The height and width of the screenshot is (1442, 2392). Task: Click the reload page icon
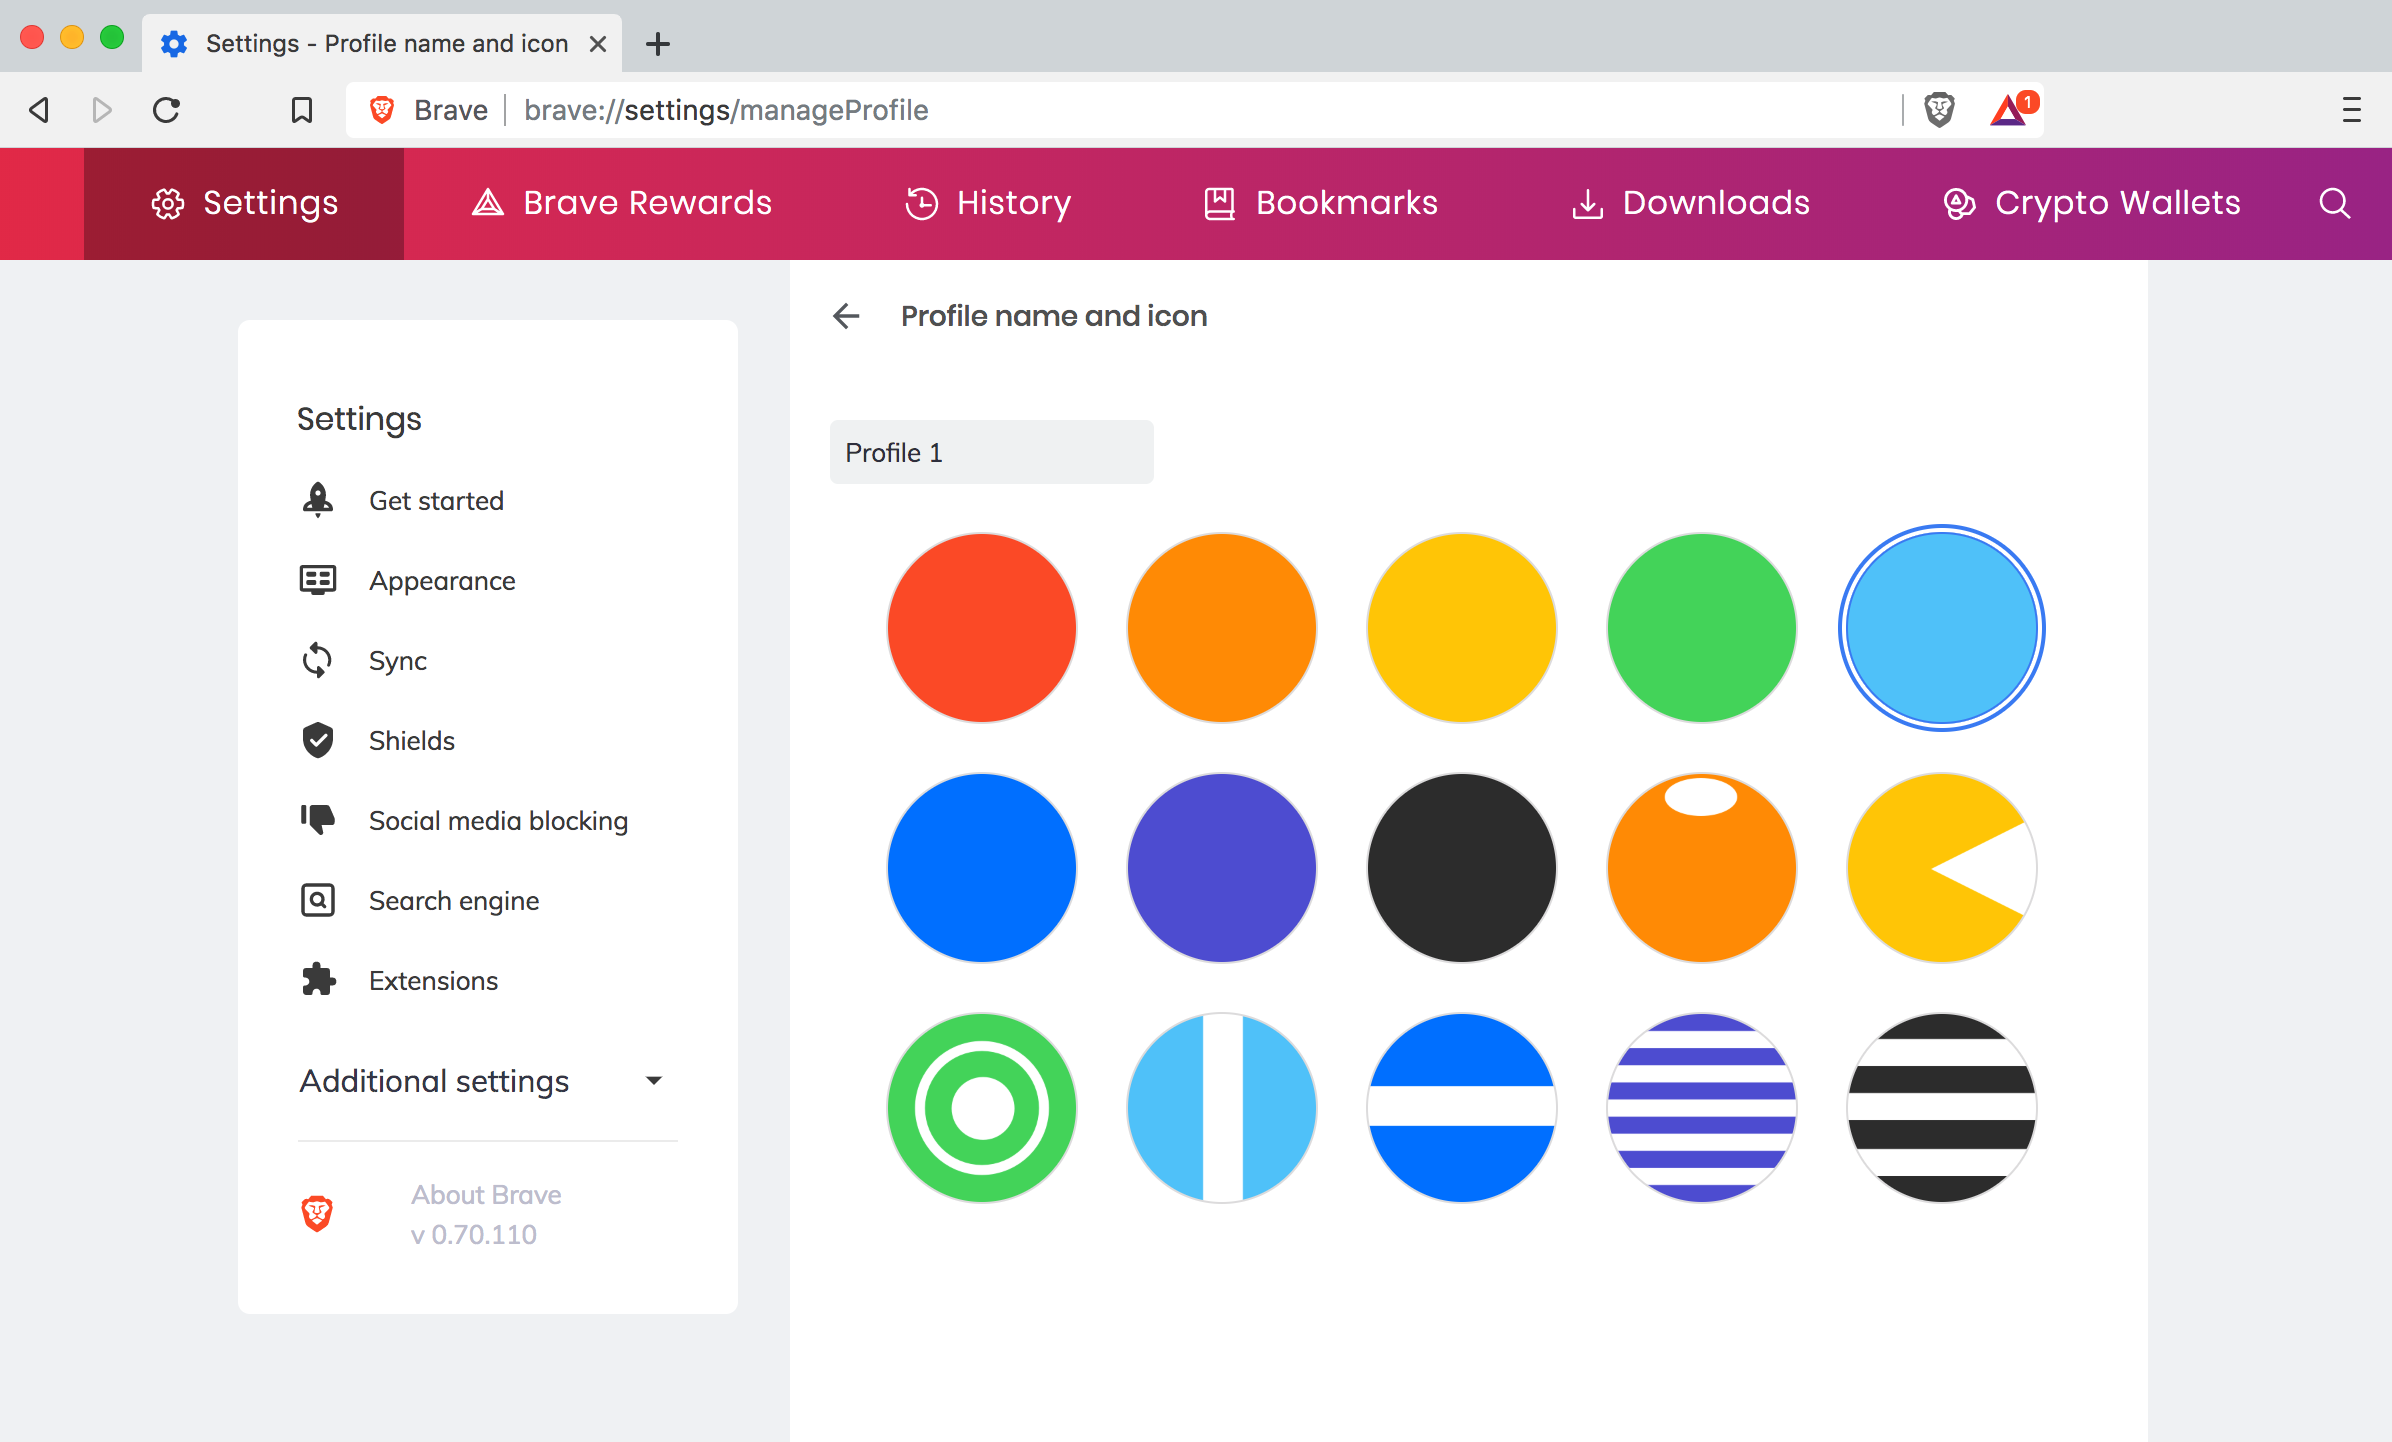pos(167,110)
